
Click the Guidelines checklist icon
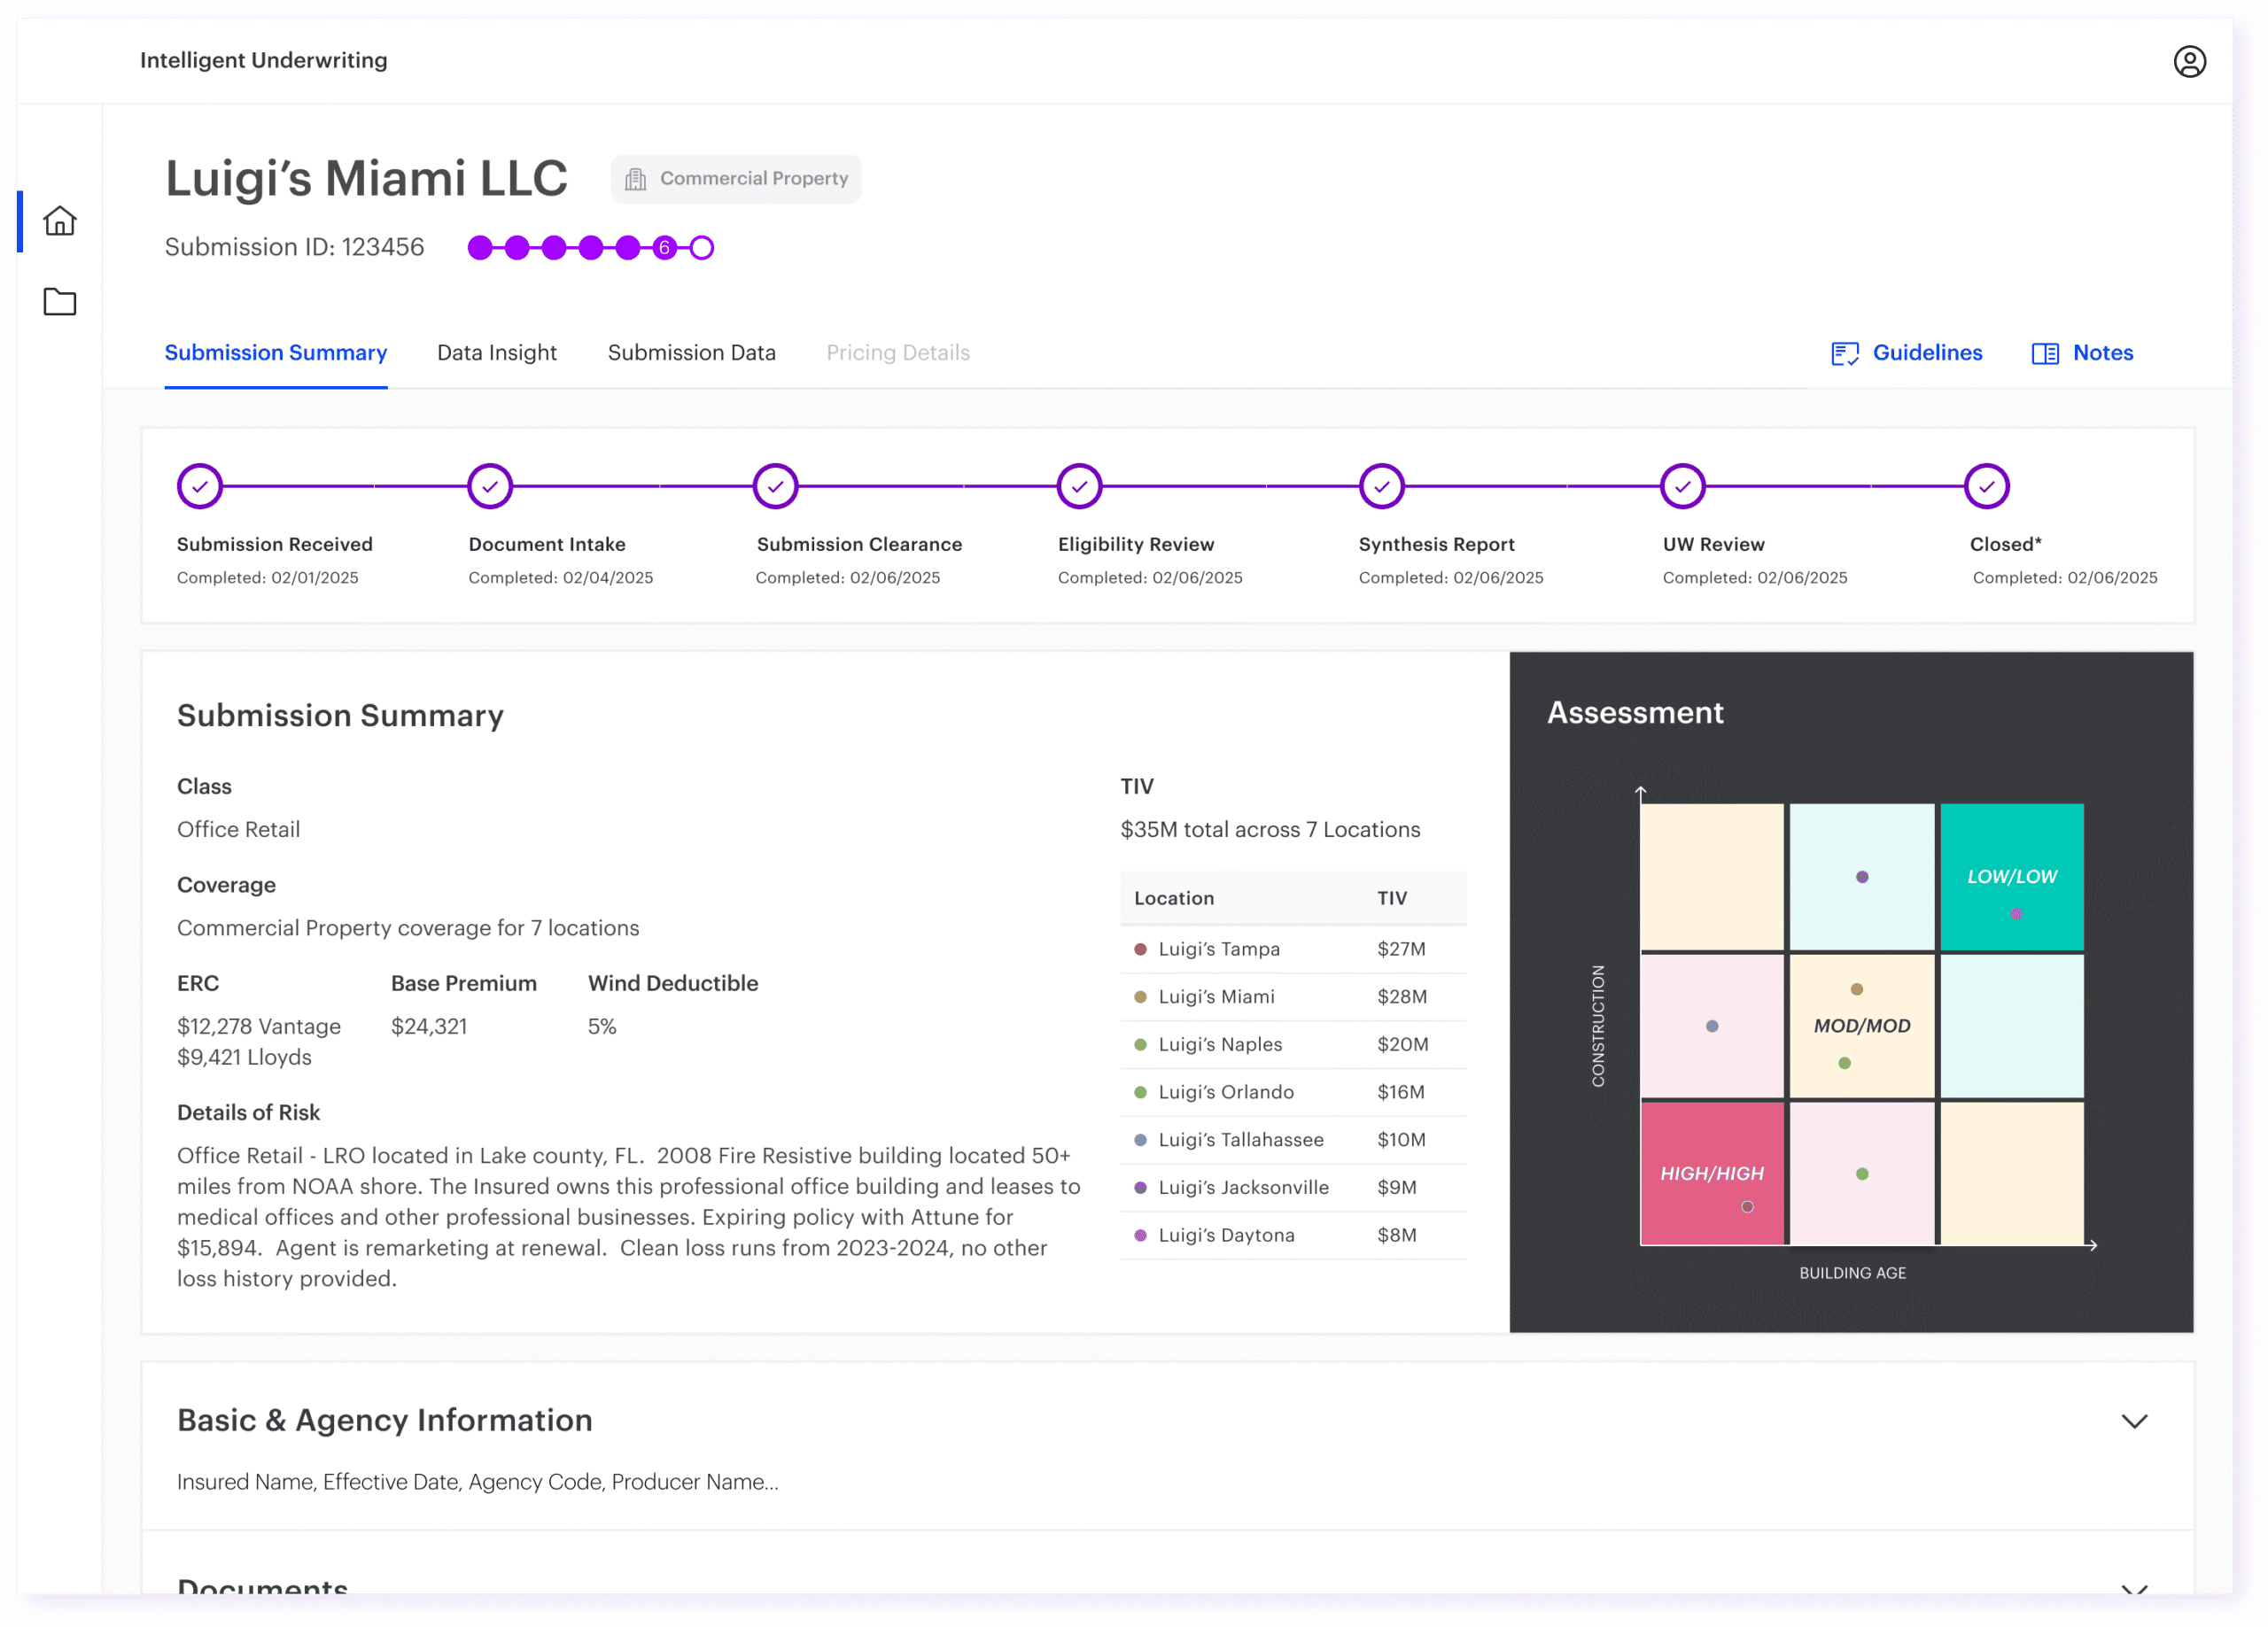click(1844, 354)
